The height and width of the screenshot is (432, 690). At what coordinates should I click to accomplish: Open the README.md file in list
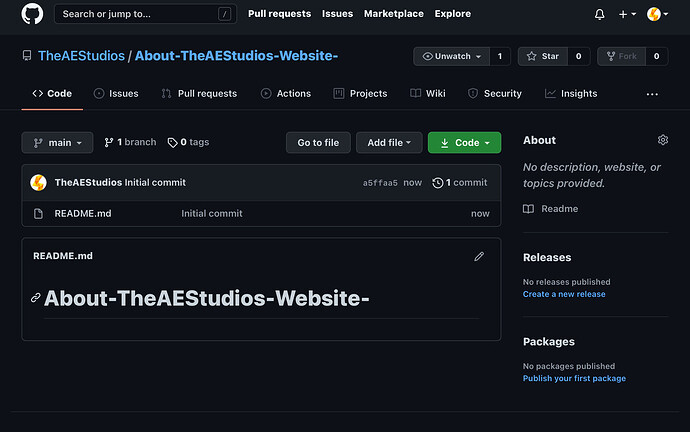pos(83,213)
